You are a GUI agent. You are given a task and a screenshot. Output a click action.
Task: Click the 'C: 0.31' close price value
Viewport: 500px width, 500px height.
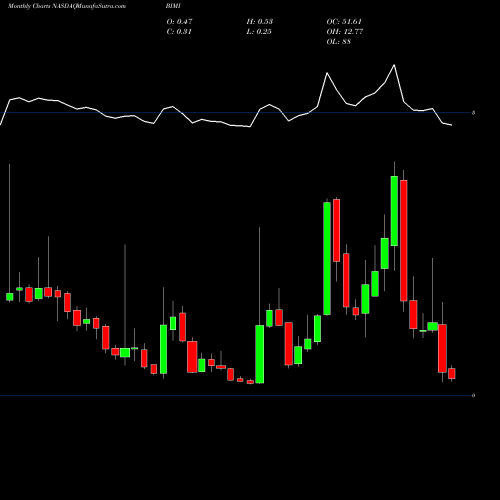[179, 32]
